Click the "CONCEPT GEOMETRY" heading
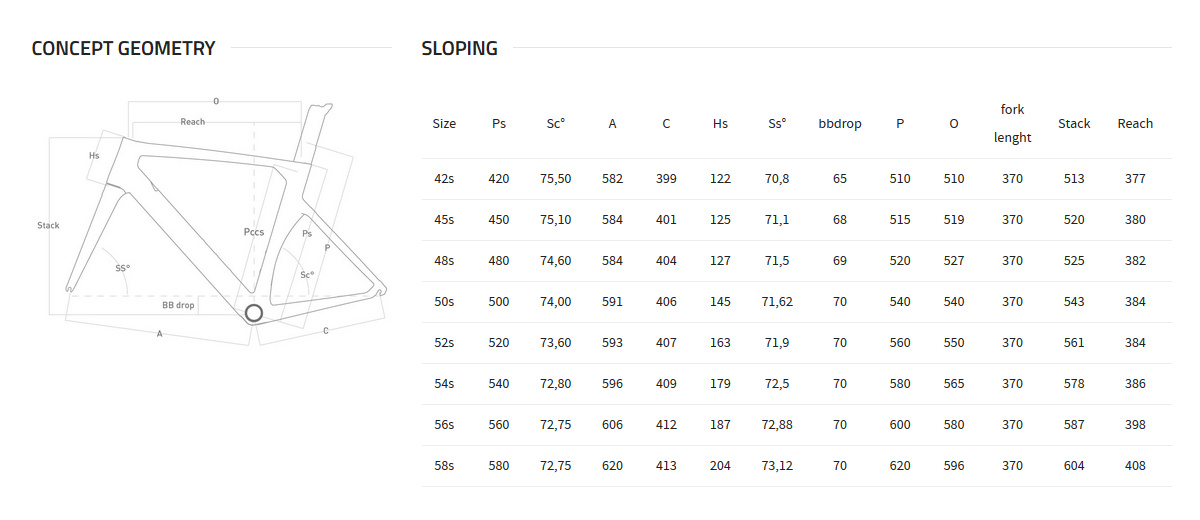 click(x=123, y=48)
